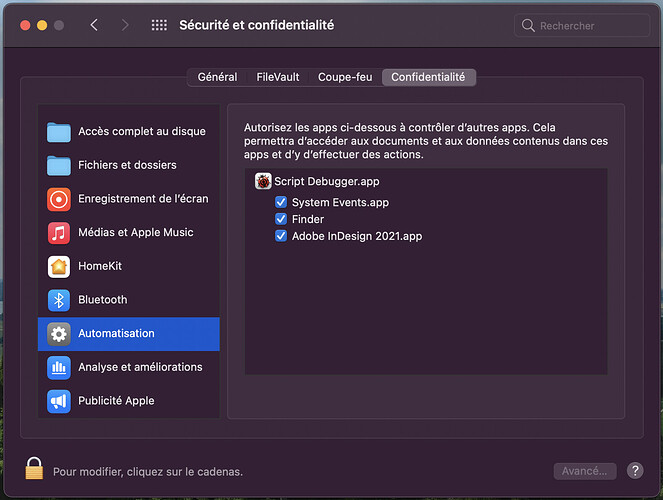The width and height of the screenshot is (663, 500).
Task: Open help with the question mark button
Action: [635, 470]
